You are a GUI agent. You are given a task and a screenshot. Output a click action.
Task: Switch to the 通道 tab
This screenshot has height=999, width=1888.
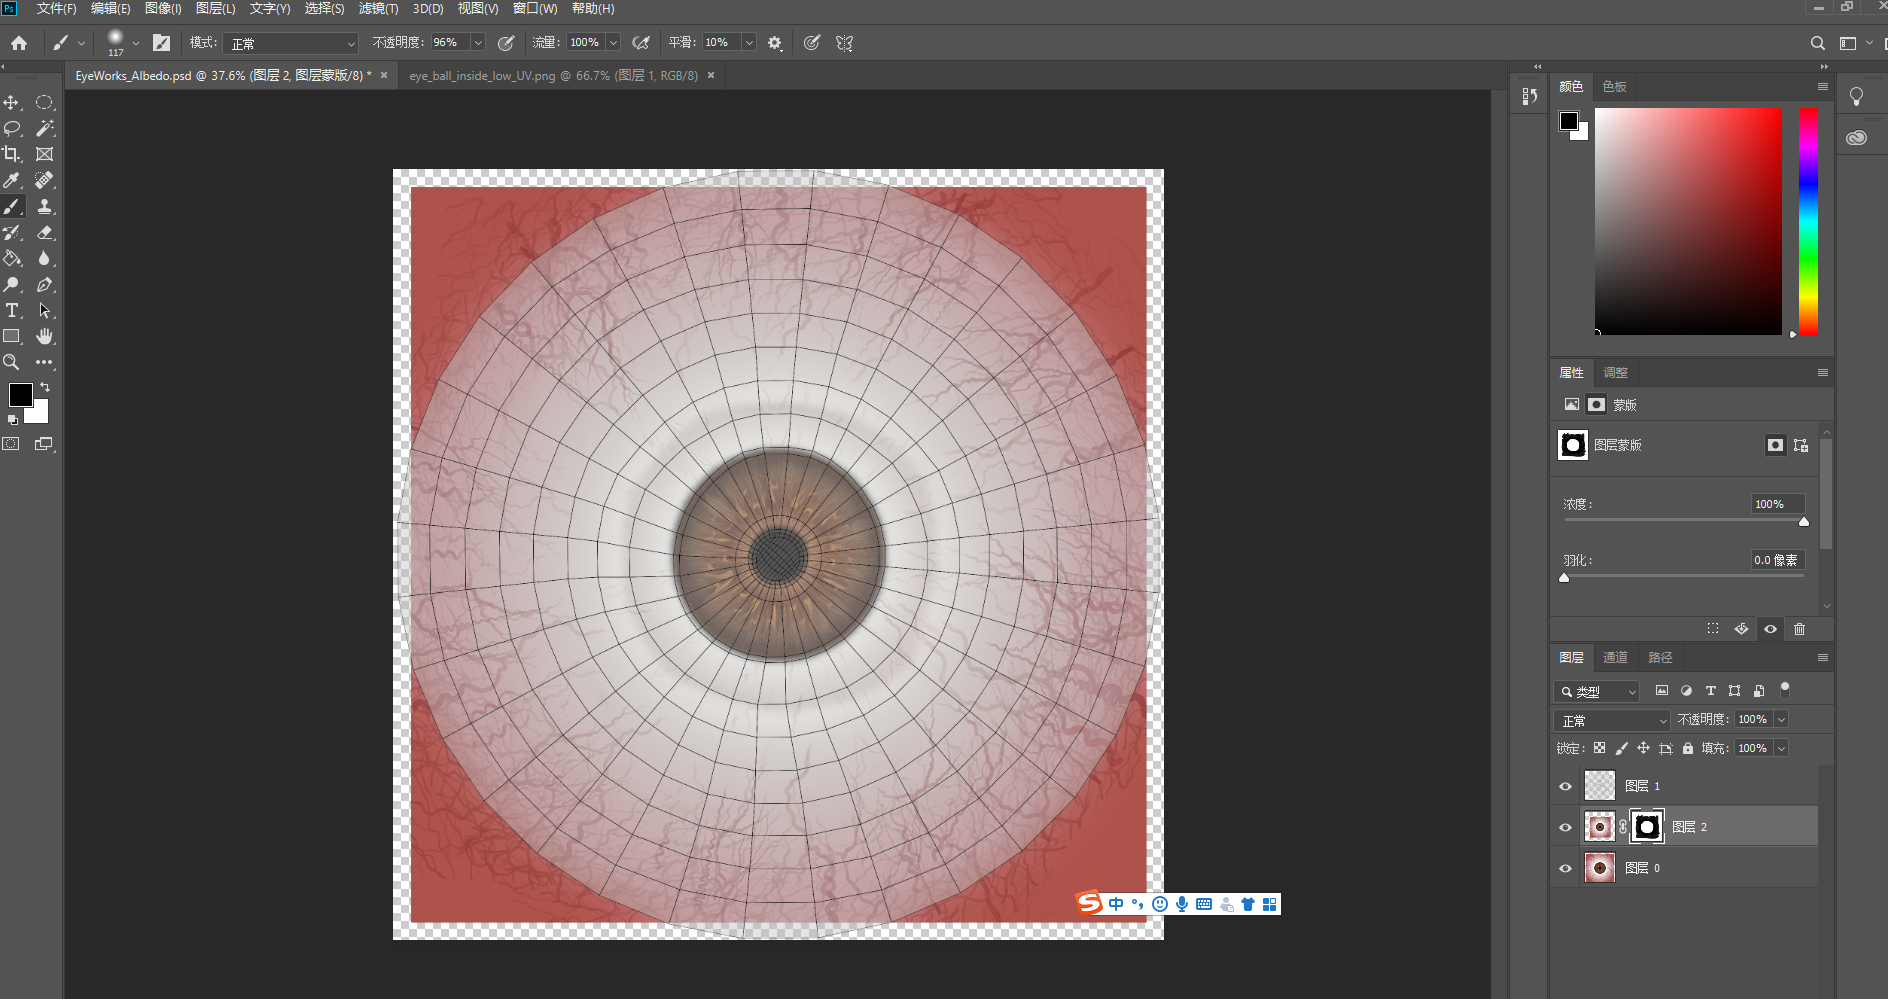coord(1615,657)
